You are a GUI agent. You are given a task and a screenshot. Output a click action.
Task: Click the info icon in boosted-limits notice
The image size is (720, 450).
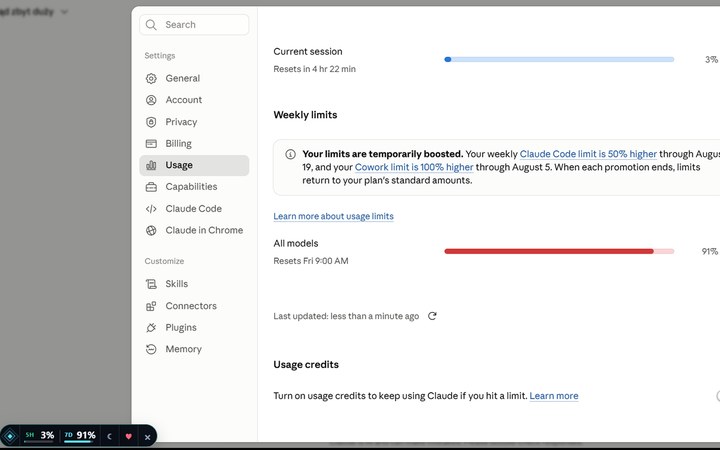click(290, 154)
